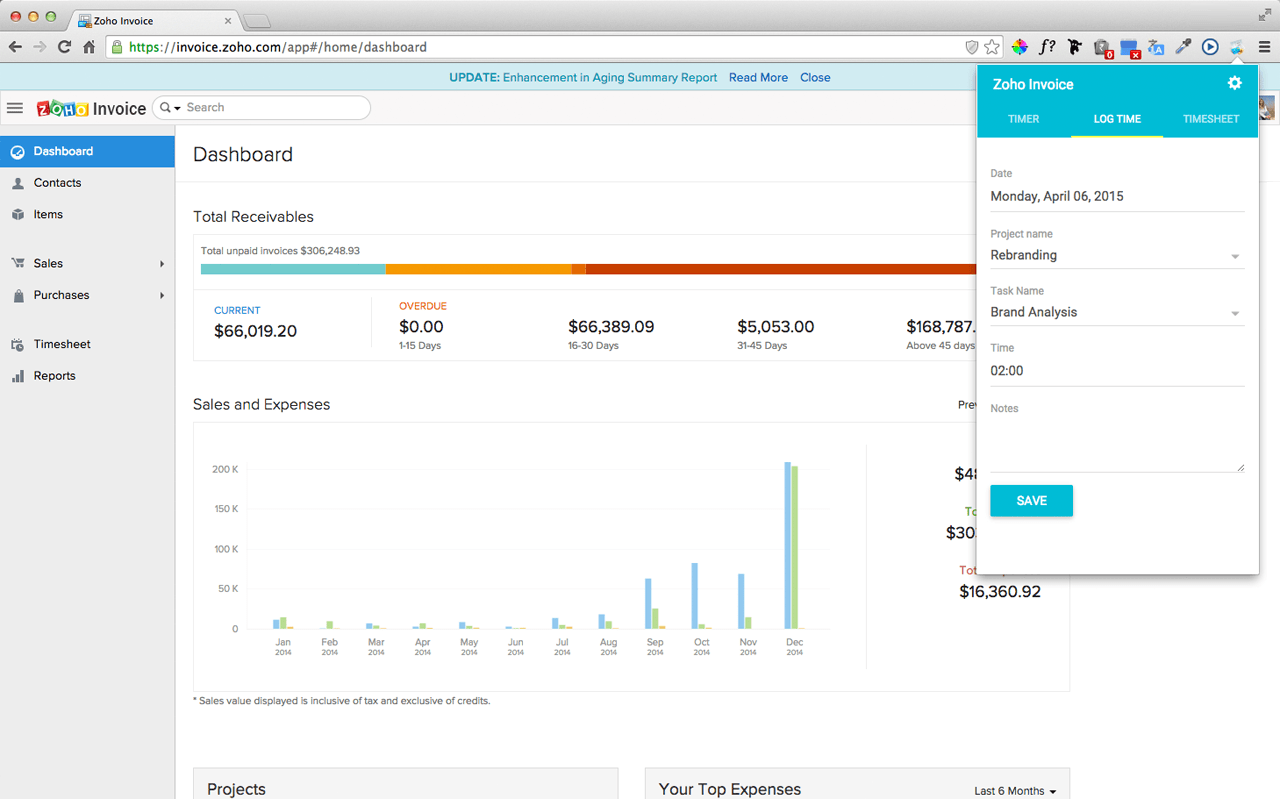Click the Reports bar chart icon in sidebar
This screenshot has height=800, width=1280.
coord(17,376)
